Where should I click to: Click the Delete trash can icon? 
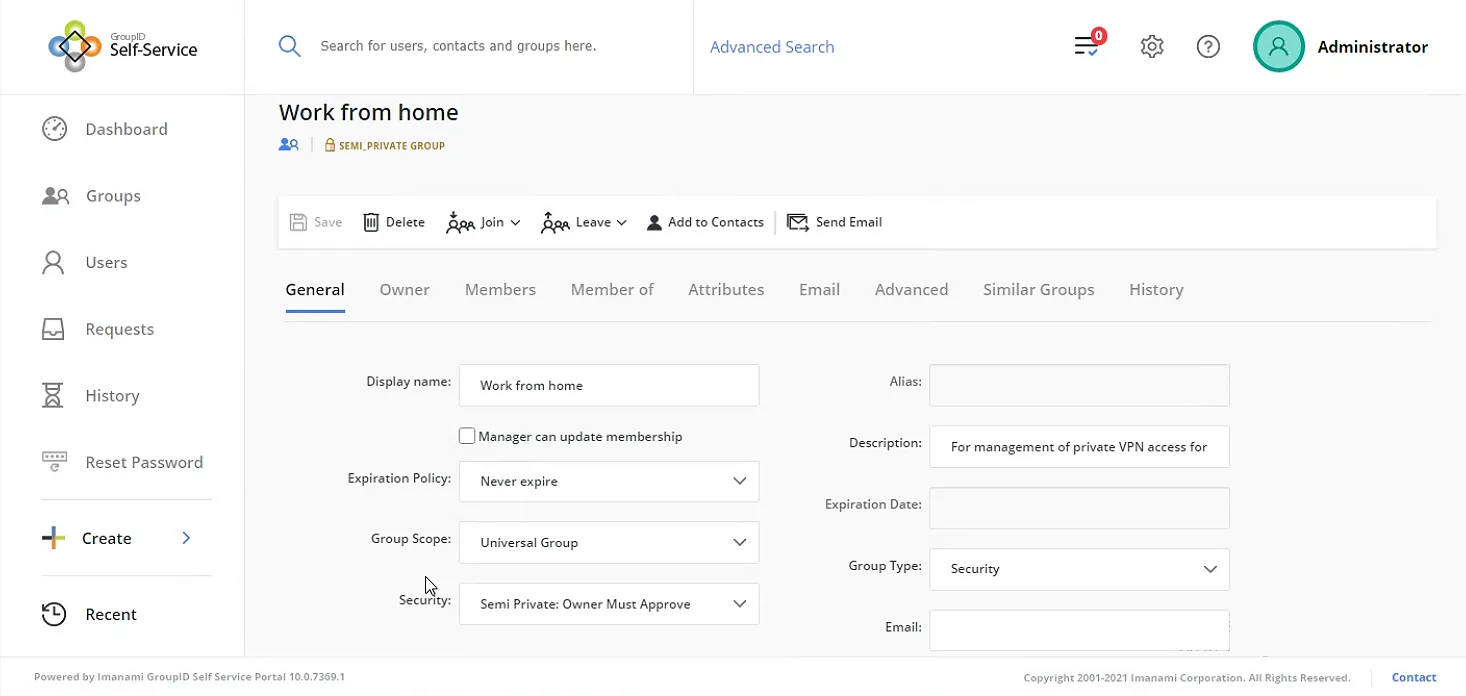[x=371, y=222]
